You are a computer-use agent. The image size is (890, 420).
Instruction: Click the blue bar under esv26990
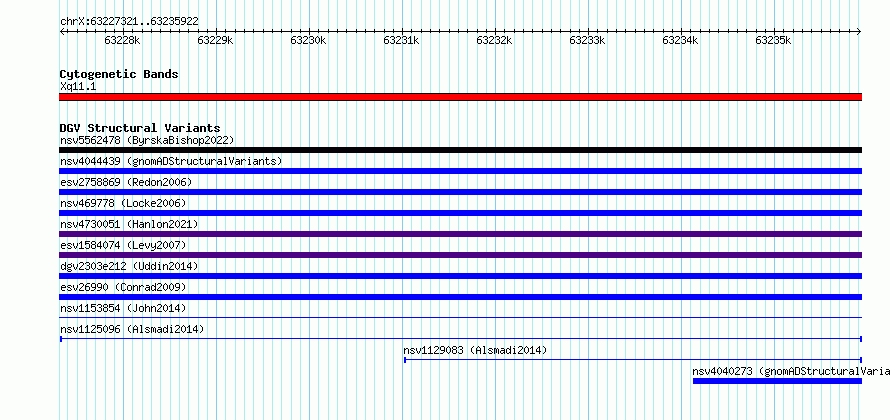pos(460,297)
